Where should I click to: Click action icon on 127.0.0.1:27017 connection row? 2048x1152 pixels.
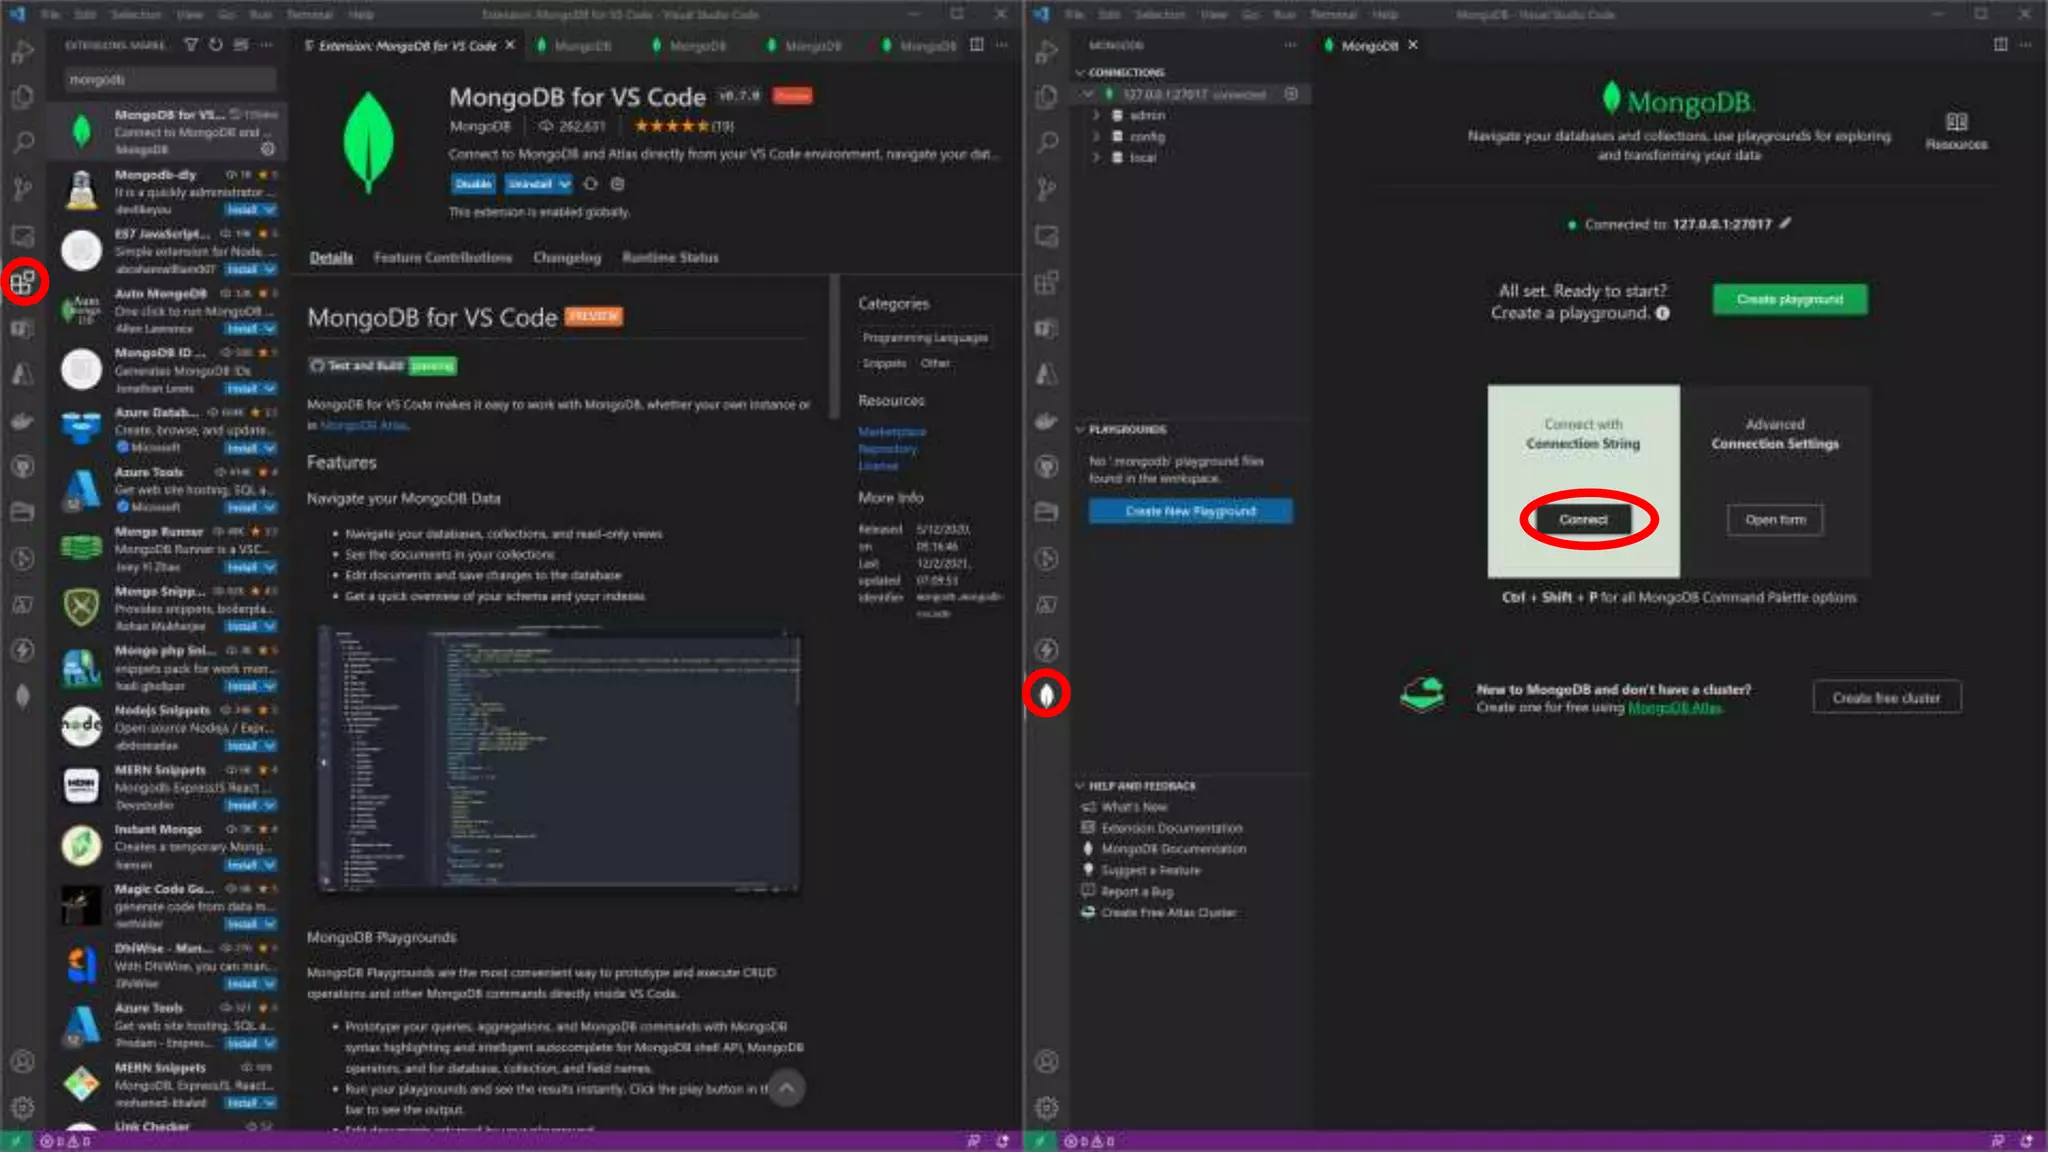pyautogui.click(x=1292, y=94)
